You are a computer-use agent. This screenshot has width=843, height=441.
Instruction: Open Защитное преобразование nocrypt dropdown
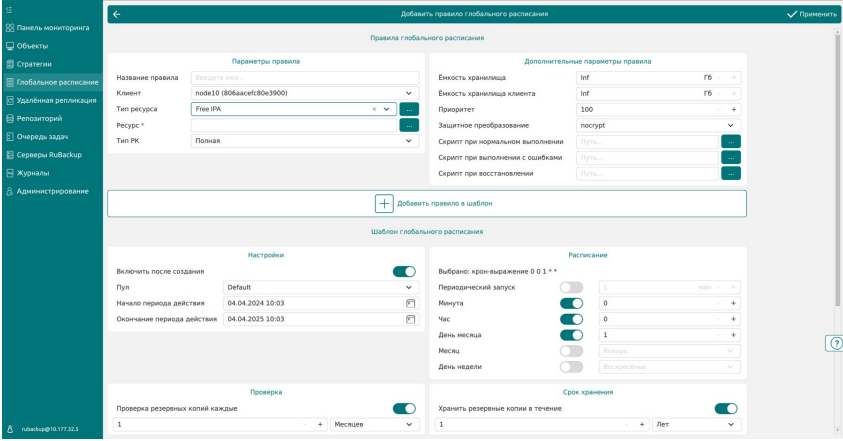659,126
